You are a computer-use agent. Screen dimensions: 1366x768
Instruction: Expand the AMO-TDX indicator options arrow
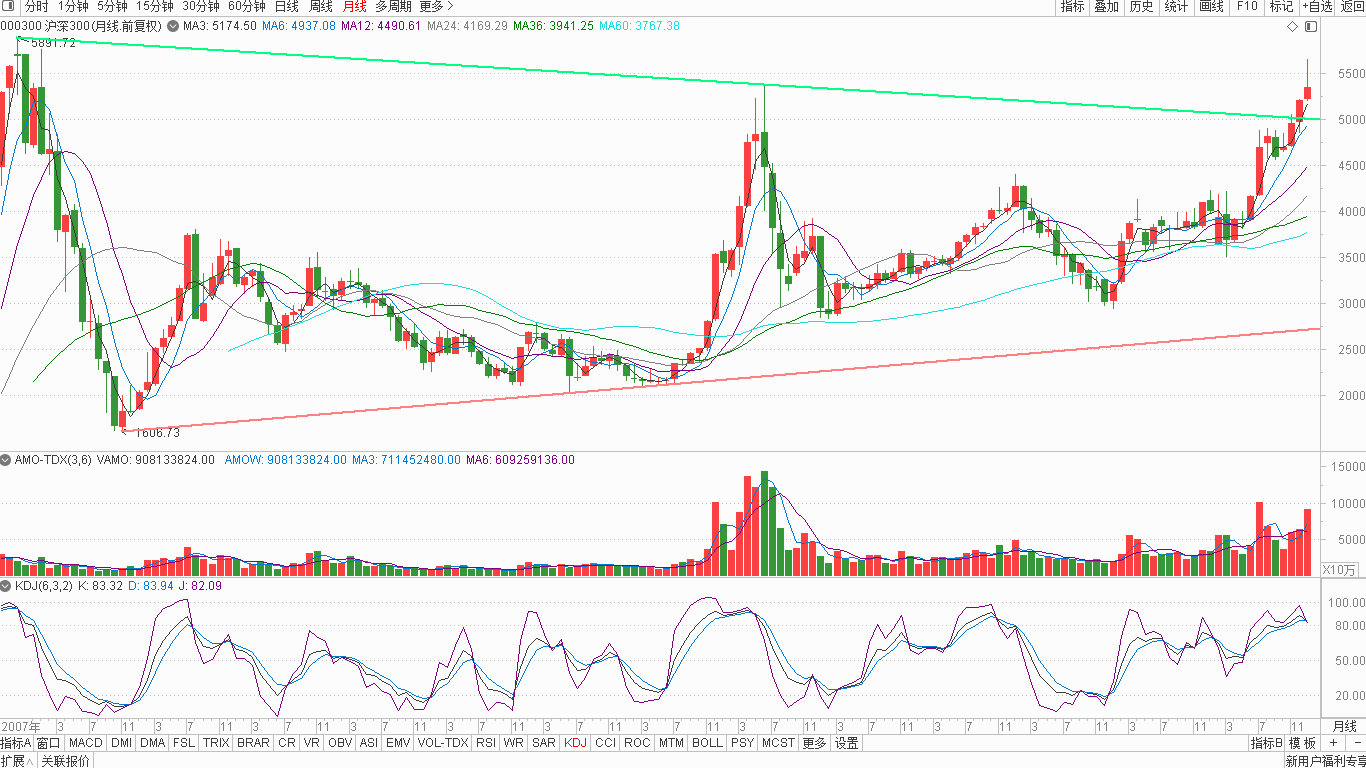click(6, 460)
